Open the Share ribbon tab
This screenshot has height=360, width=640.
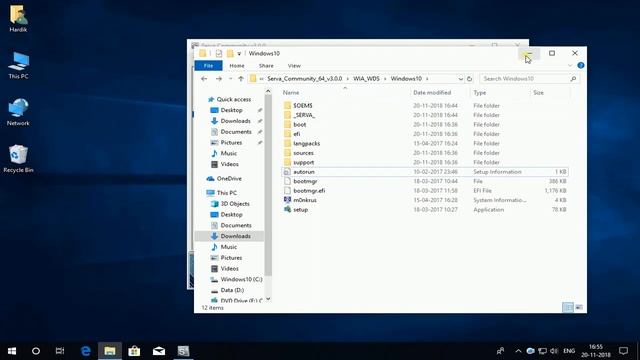click(x=266, y=65)
